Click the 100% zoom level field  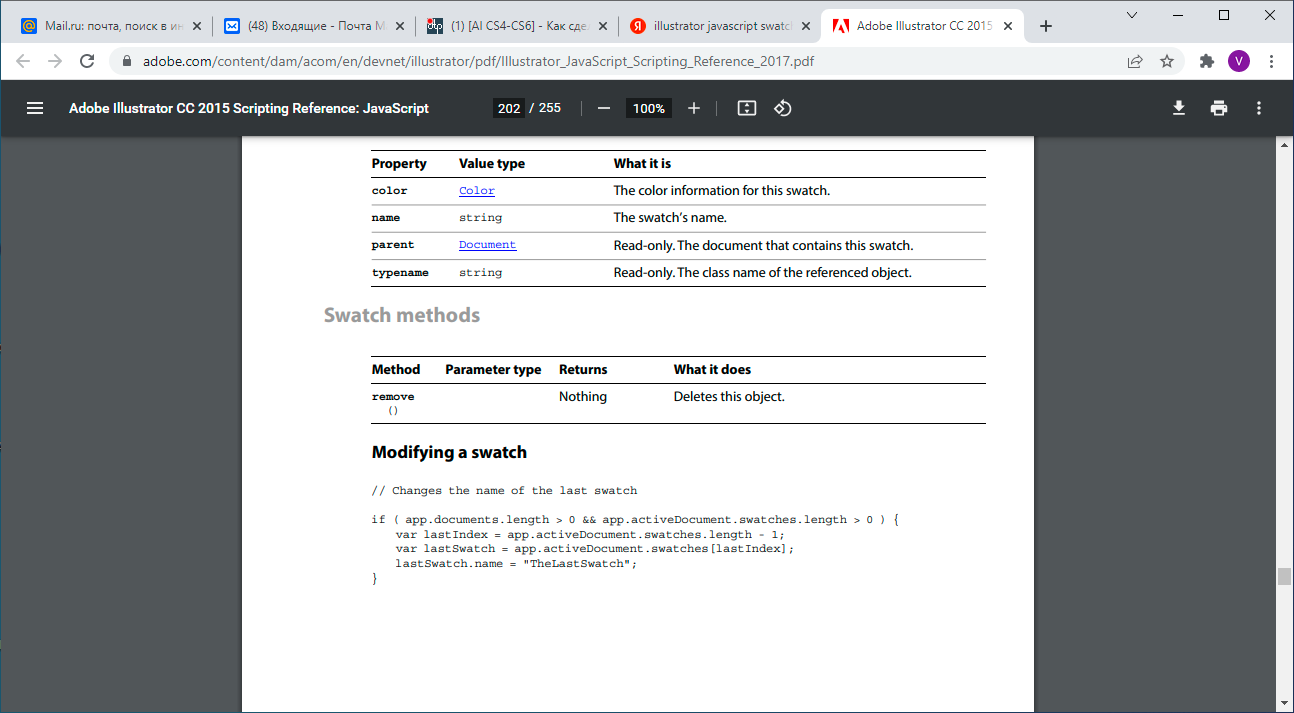coord(649,108)
